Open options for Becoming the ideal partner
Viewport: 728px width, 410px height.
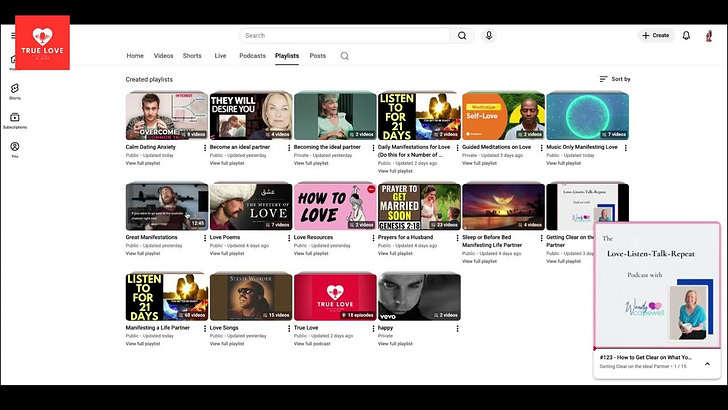[373, 148]
